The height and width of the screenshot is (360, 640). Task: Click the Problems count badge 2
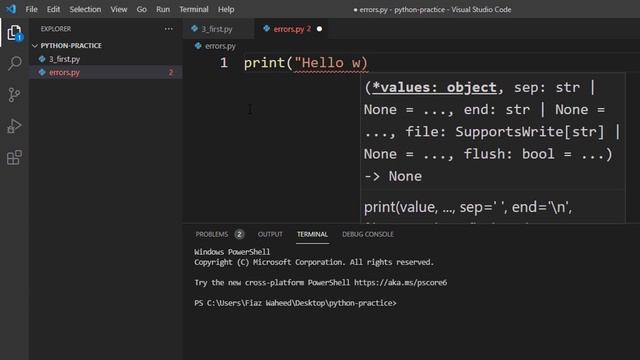(x=239, y=234)
